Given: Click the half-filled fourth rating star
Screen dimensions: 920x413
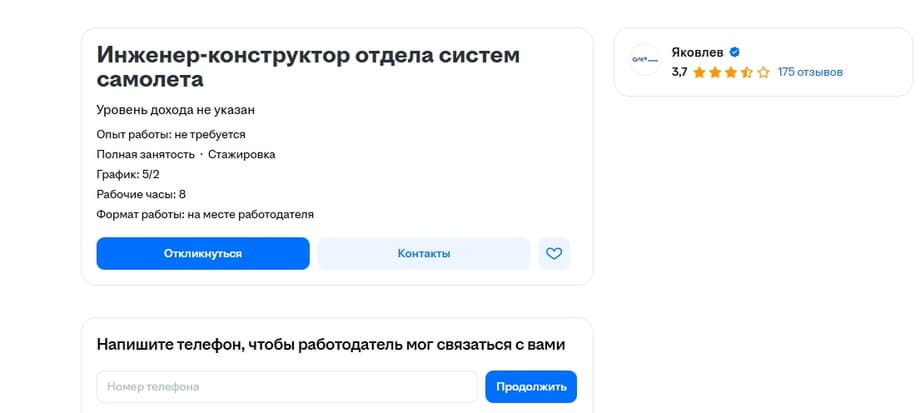Looking at the screenshot, I should point(747,72).
